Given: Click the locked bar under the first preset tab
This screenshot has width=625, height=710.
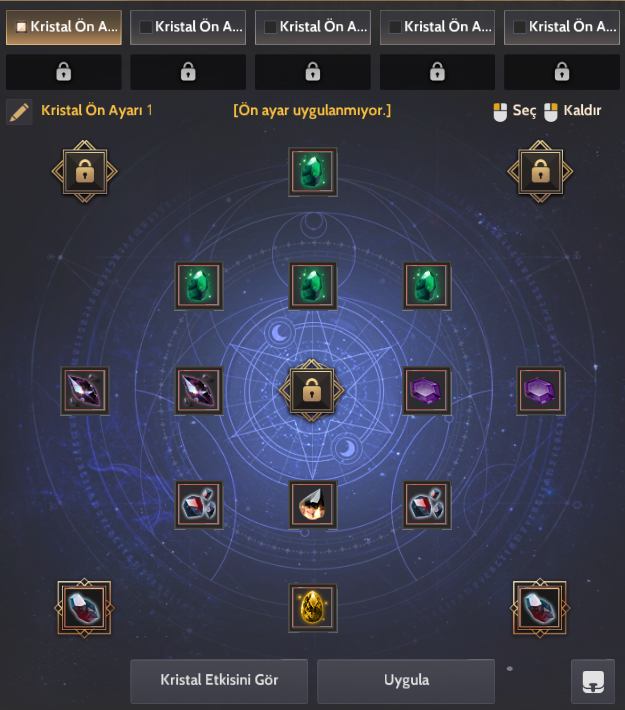Looking at the screenshot, I should pyautogui.click(x=63, y=72).
